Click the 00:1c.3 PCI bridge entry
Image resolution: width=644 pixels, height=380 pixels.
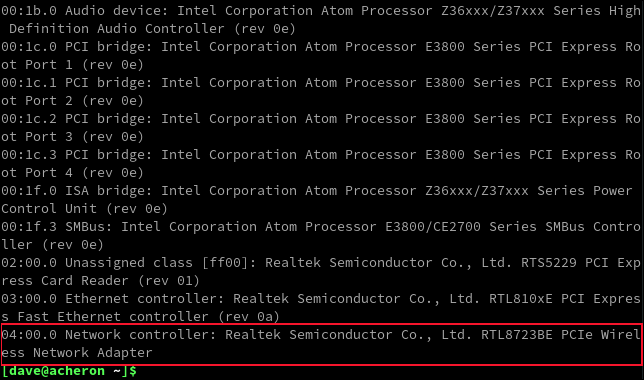322,164
